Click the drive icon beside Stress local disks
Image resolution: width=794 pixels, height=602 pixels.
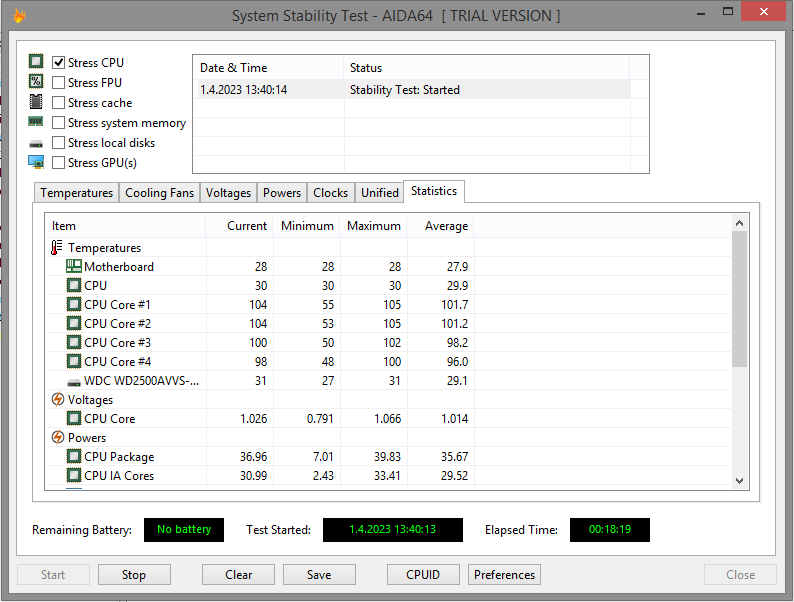(36, 144)
